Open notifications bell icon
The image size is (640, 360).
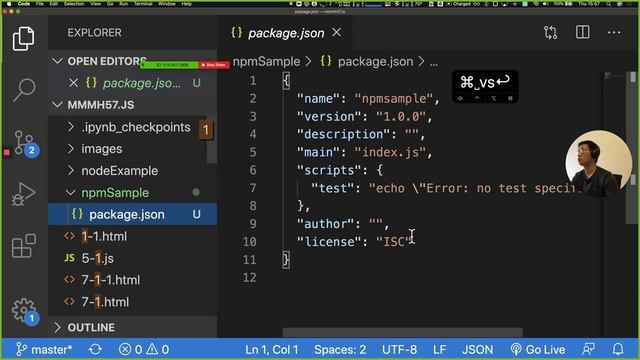pos(618,349)
